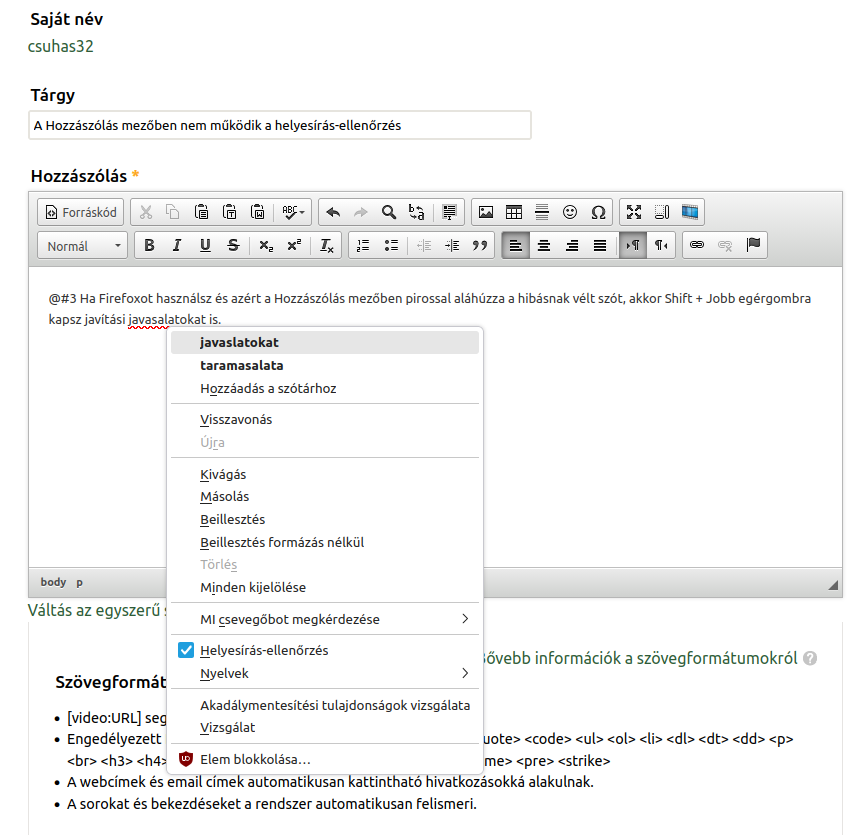Click the insert link chain icon
The image size is (860, 835).
(697, 245)
